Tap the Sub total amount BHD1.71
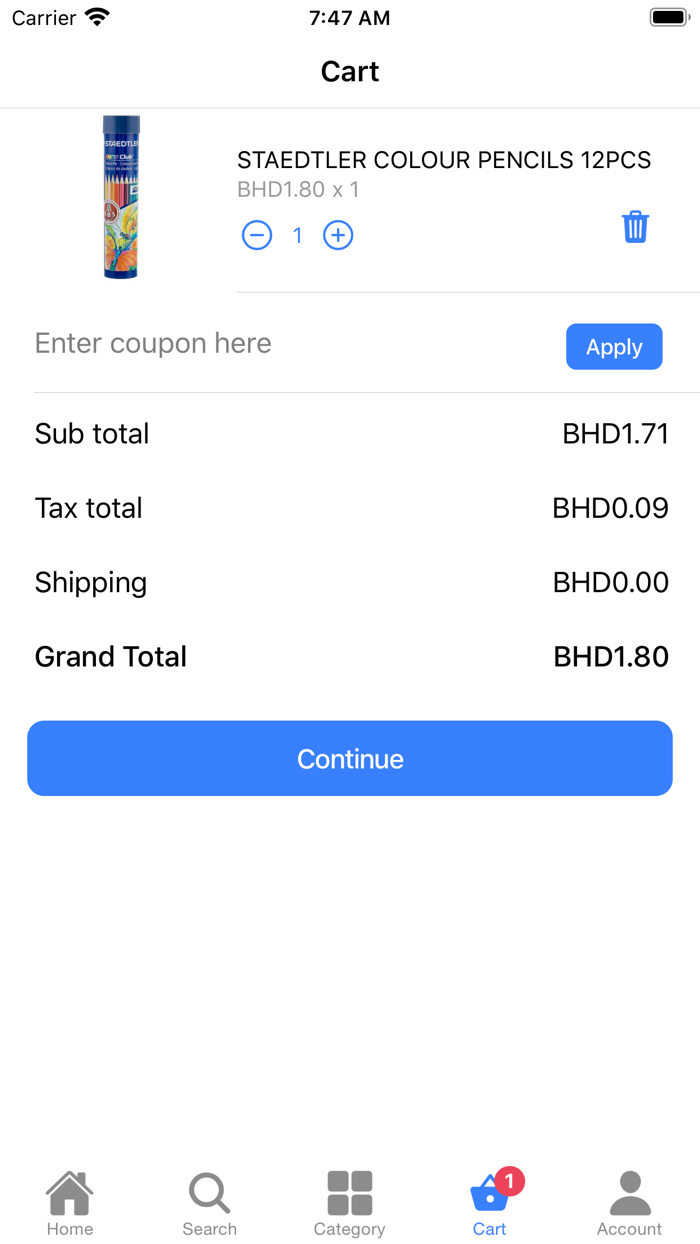 (x=615, y=434)
